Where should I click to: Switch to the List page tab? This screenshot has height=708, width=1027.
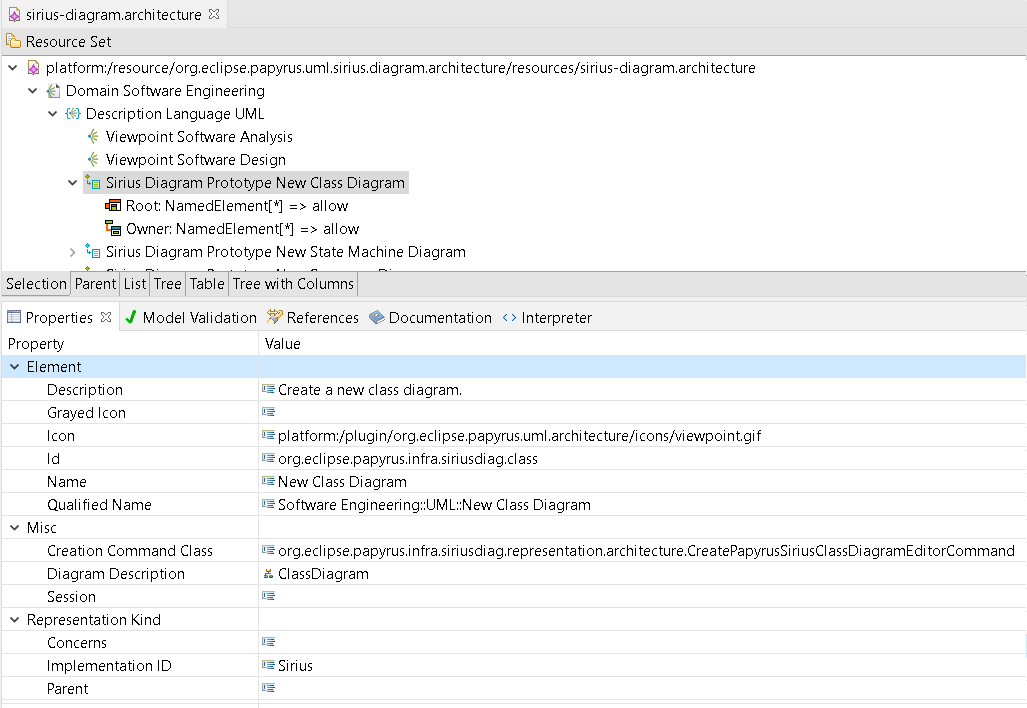click(x=135, y=284)
